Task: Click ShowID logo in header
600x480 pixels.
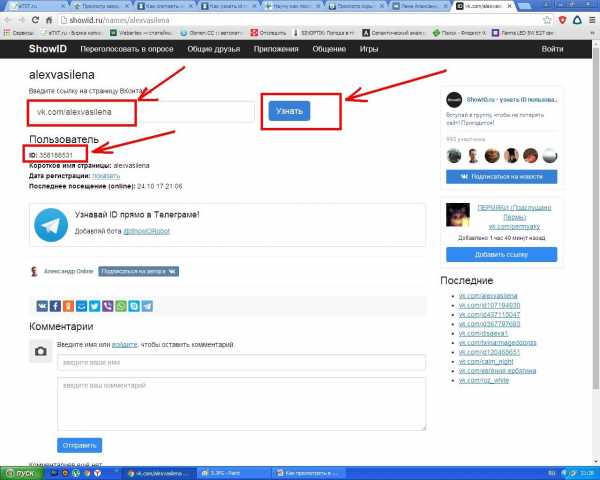Action: (x=48, y=49)
